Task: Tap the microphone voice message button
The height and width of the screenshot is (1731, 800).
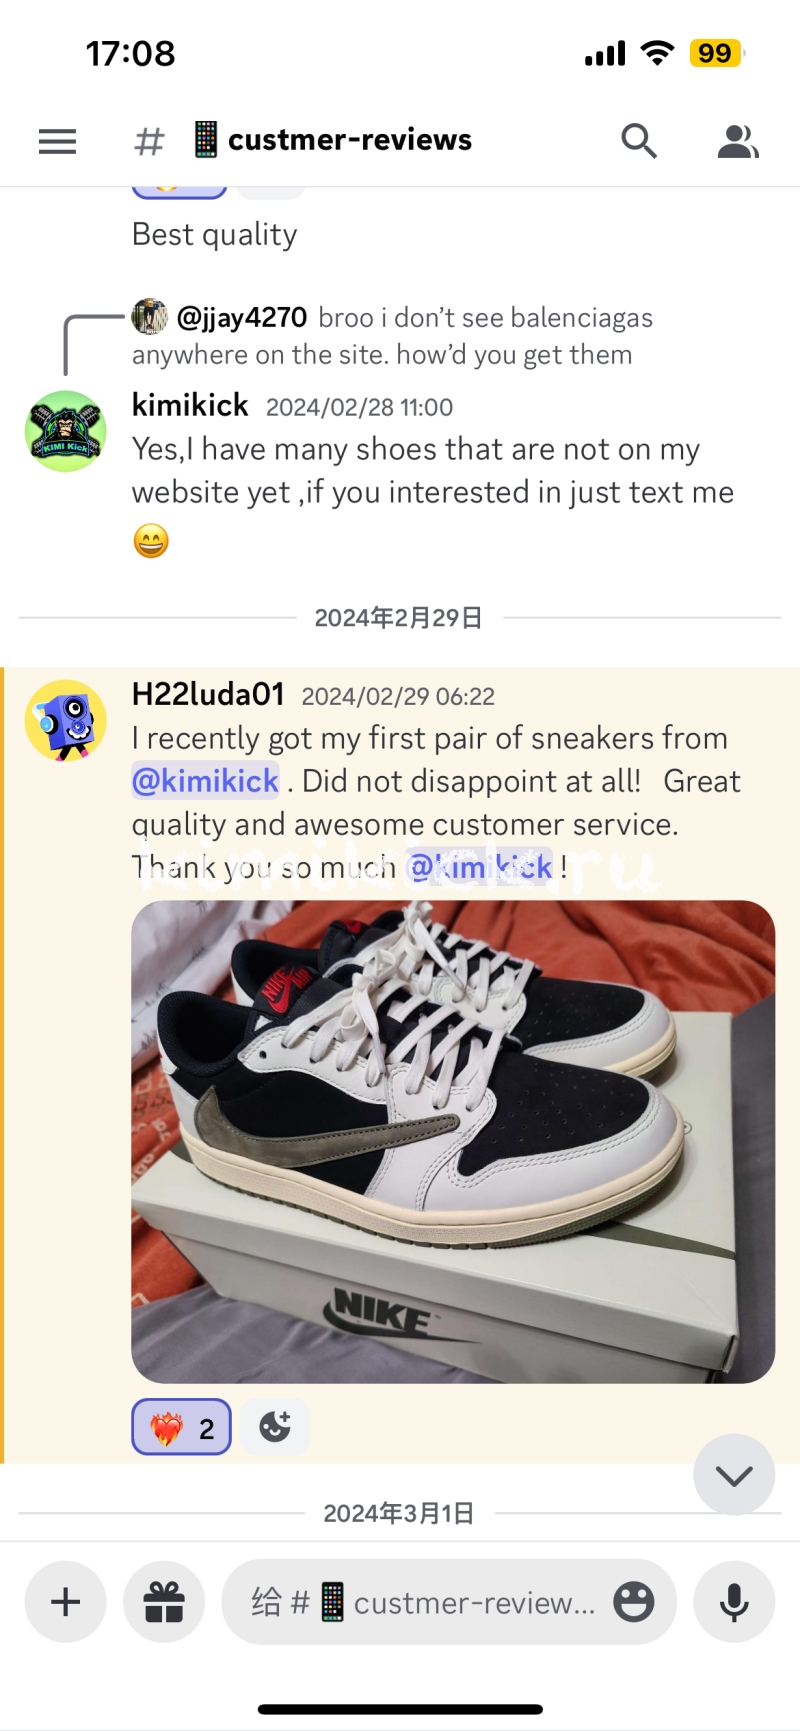Action: click(734, 1602)
